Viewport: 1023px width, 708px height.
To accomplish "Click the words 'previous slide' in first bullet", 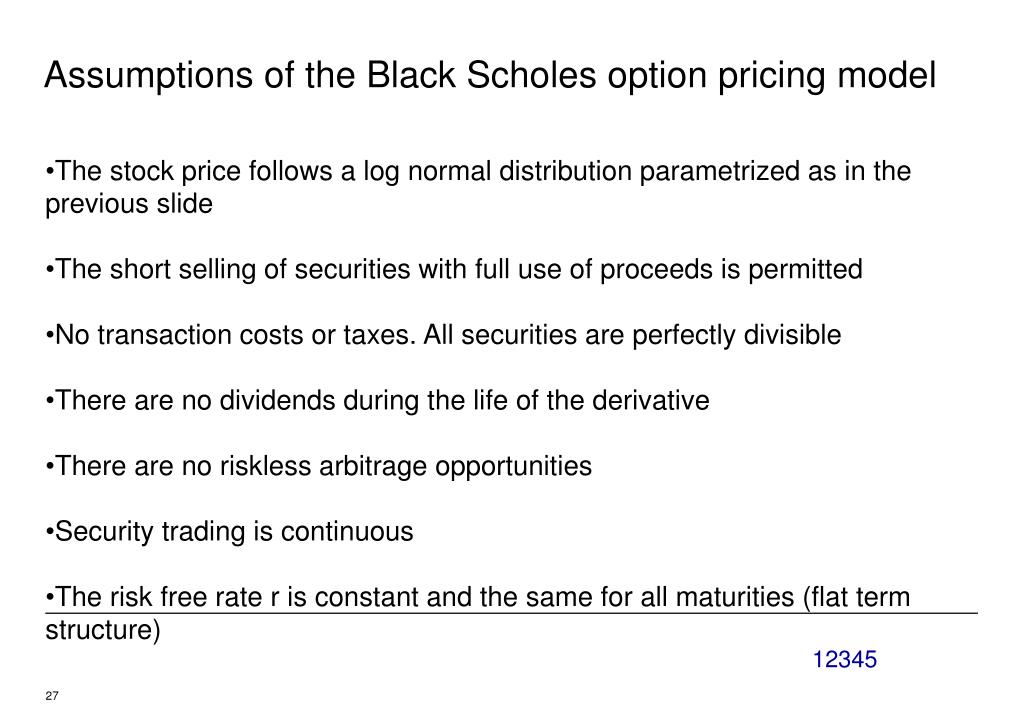I will (129, 204).
